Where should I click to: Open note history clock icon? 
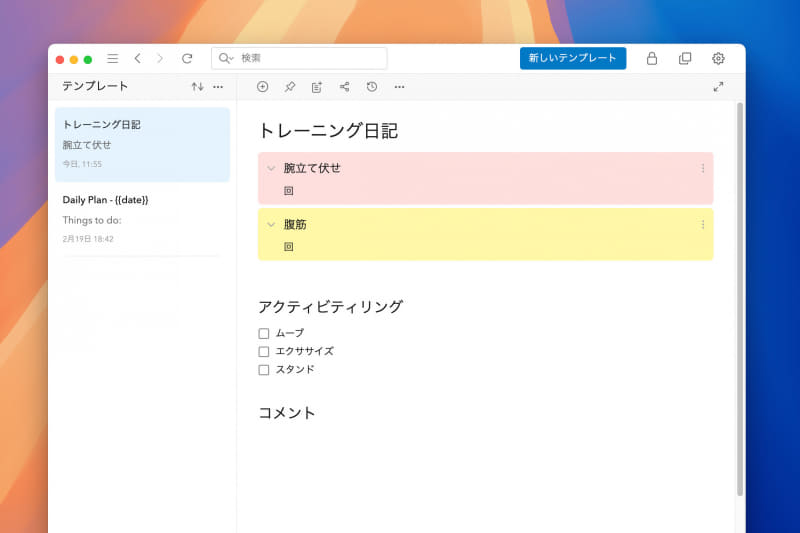click(372, 87)
